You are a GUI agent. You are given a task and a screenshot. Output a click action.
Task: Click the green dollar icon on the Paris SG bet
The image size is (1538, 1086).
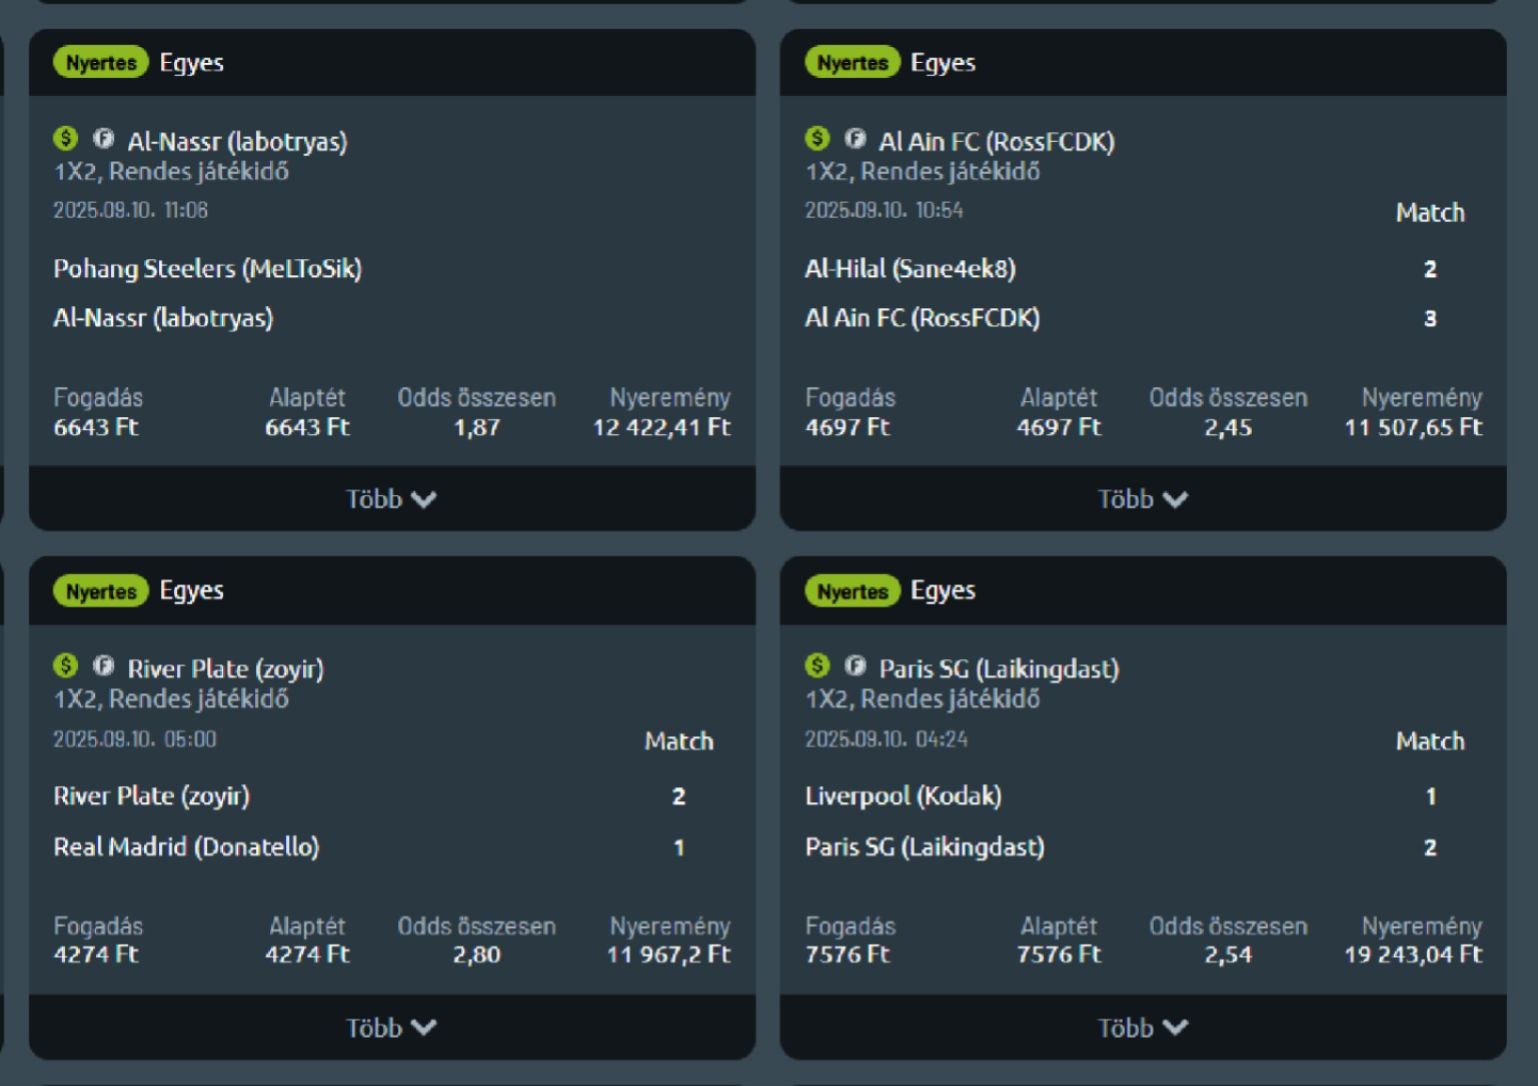[817, 666]
